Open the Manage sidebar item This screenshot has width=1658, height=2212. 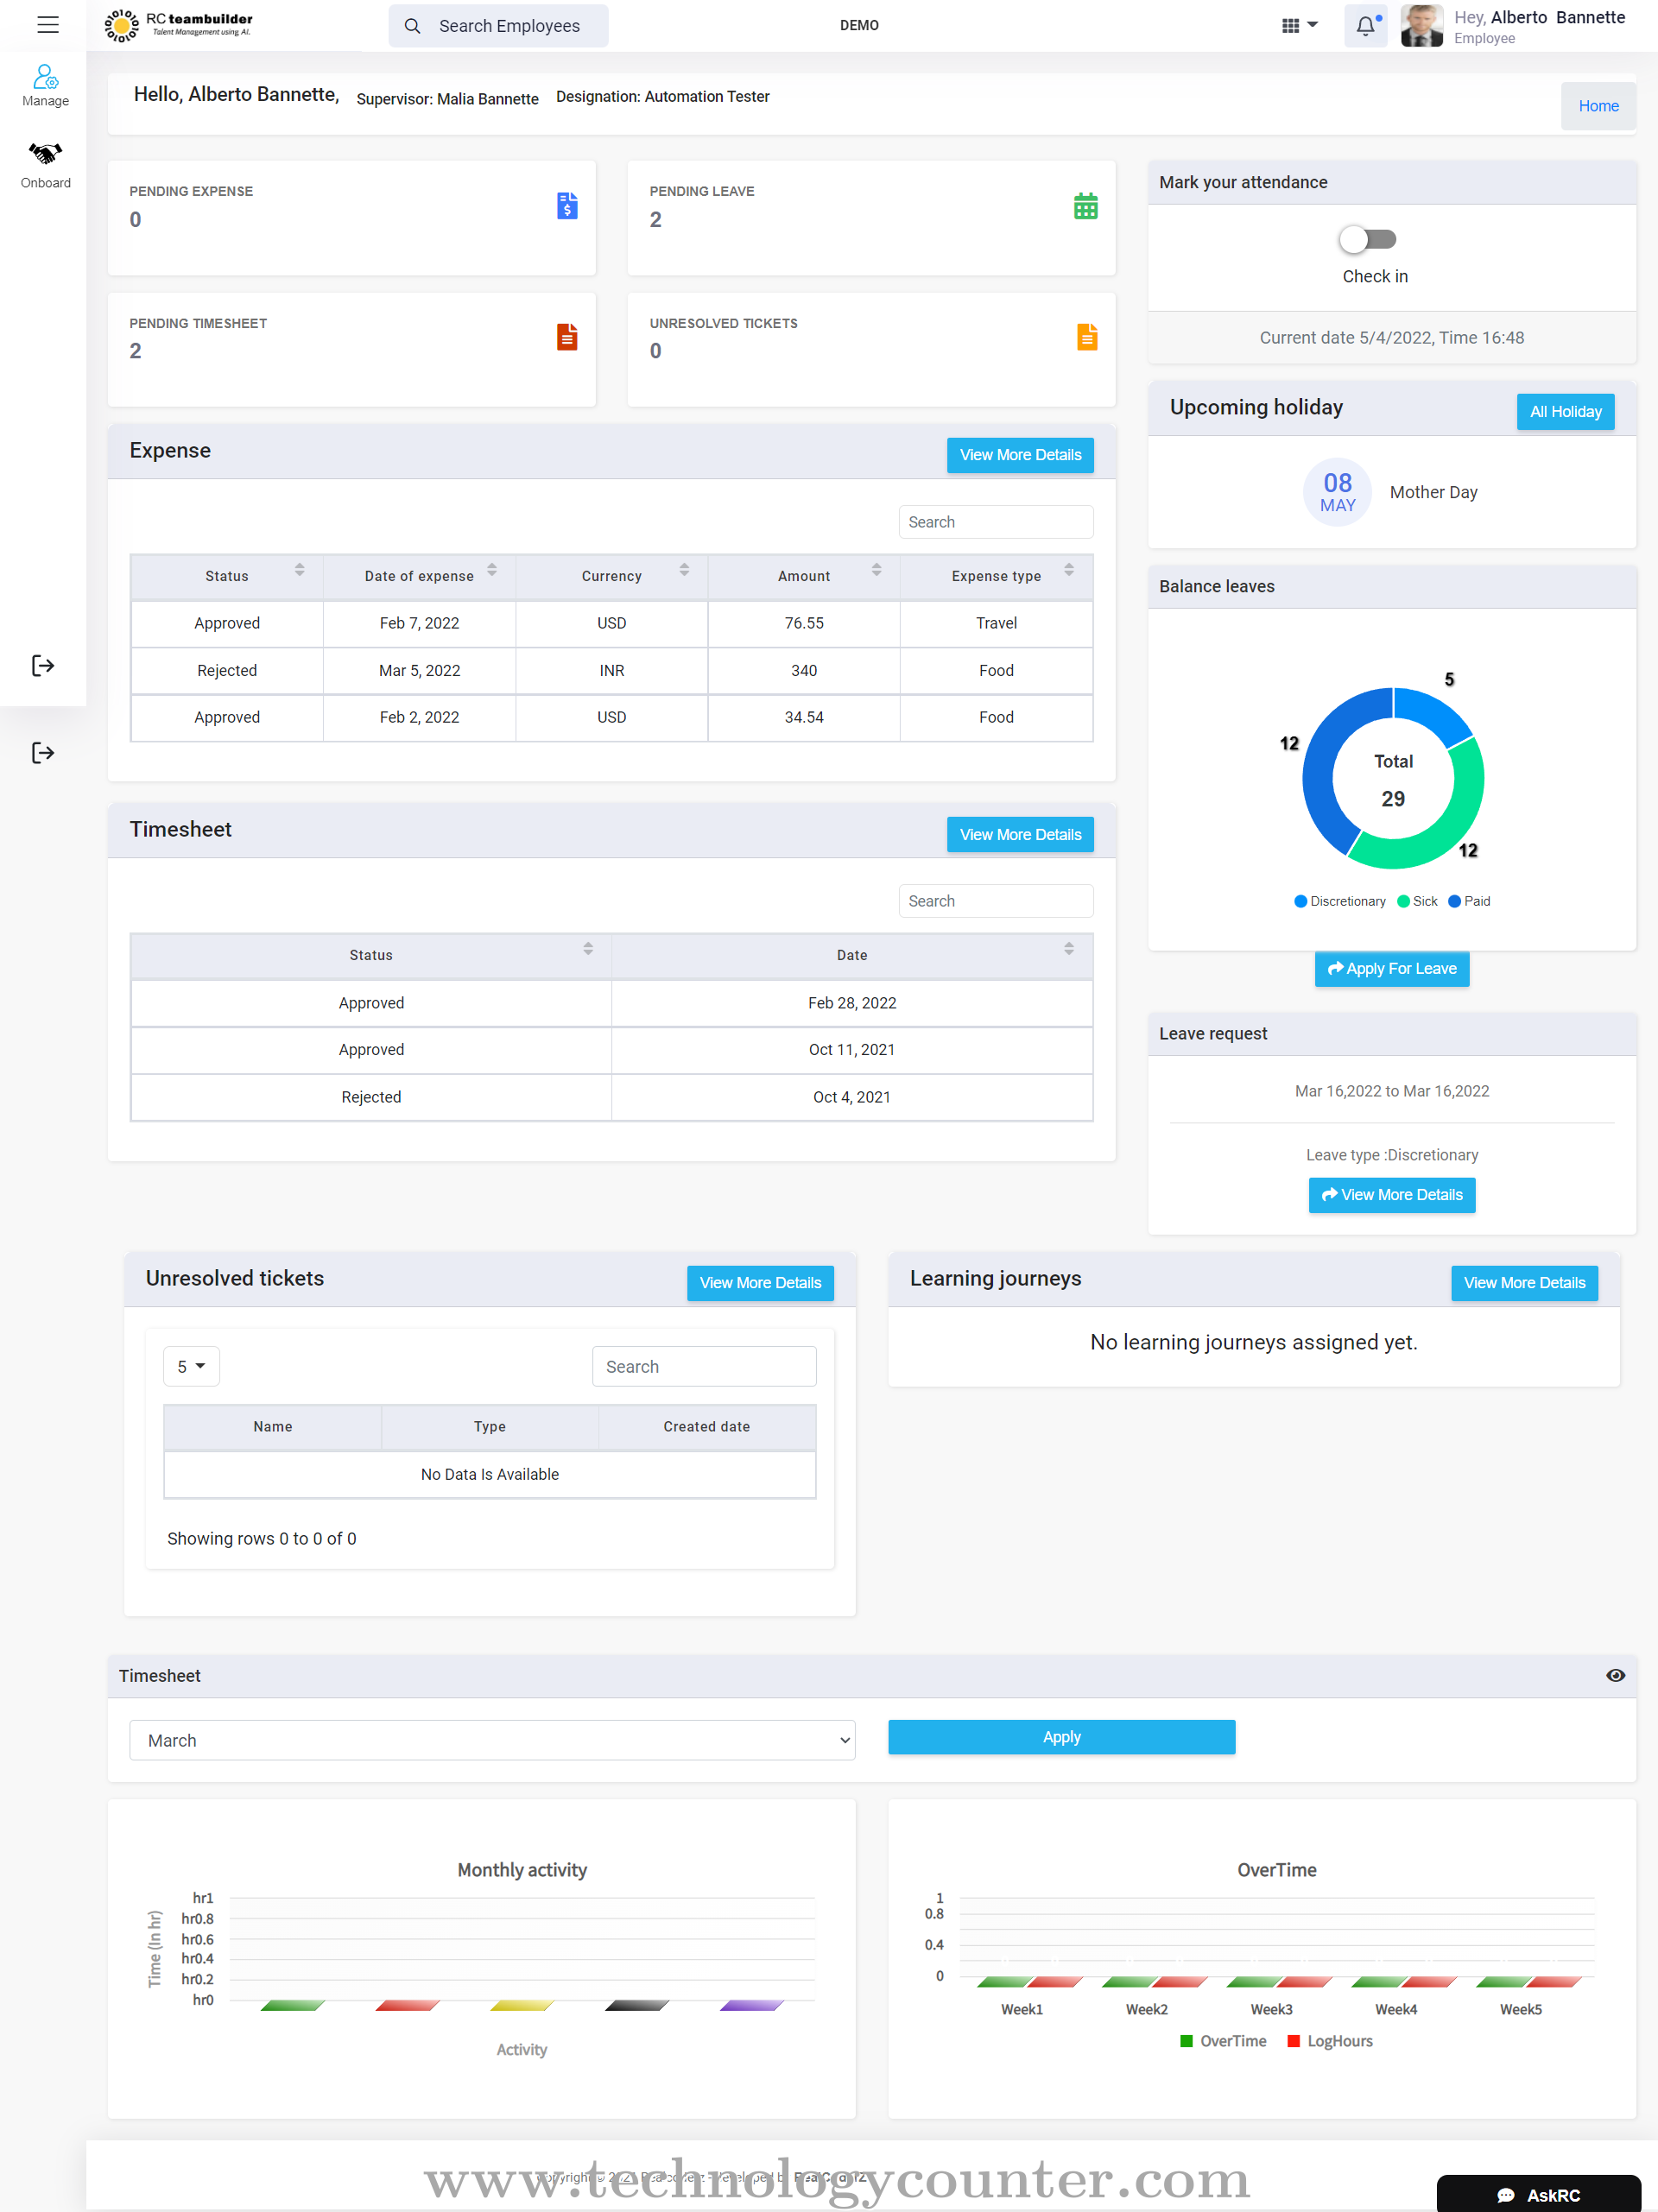[45, 86]
